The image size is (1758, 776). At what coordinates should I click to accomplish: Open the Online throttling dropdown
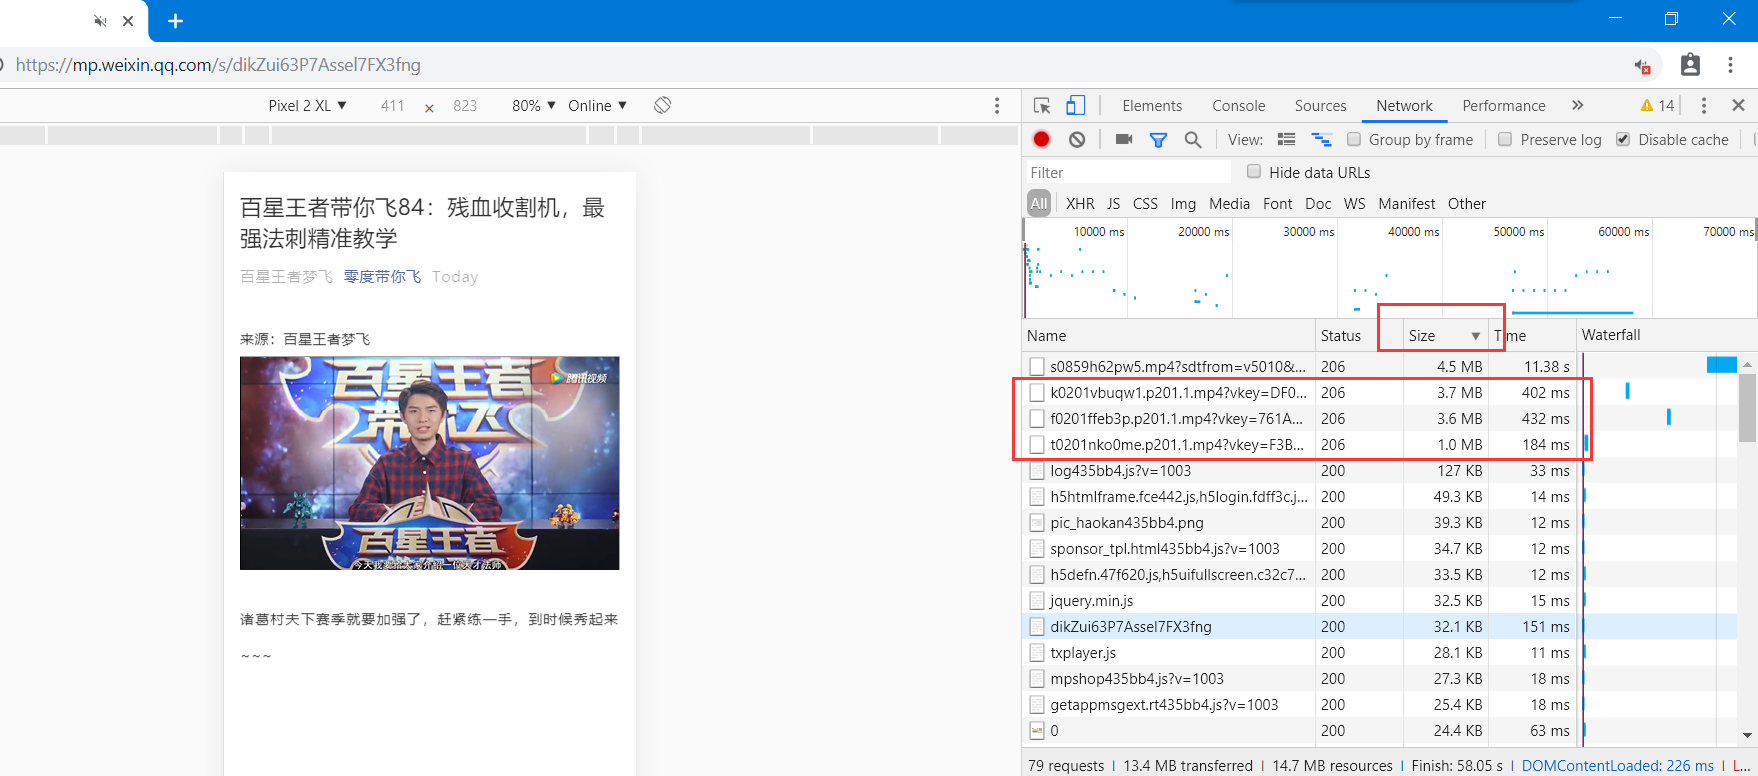coord(598,106)
